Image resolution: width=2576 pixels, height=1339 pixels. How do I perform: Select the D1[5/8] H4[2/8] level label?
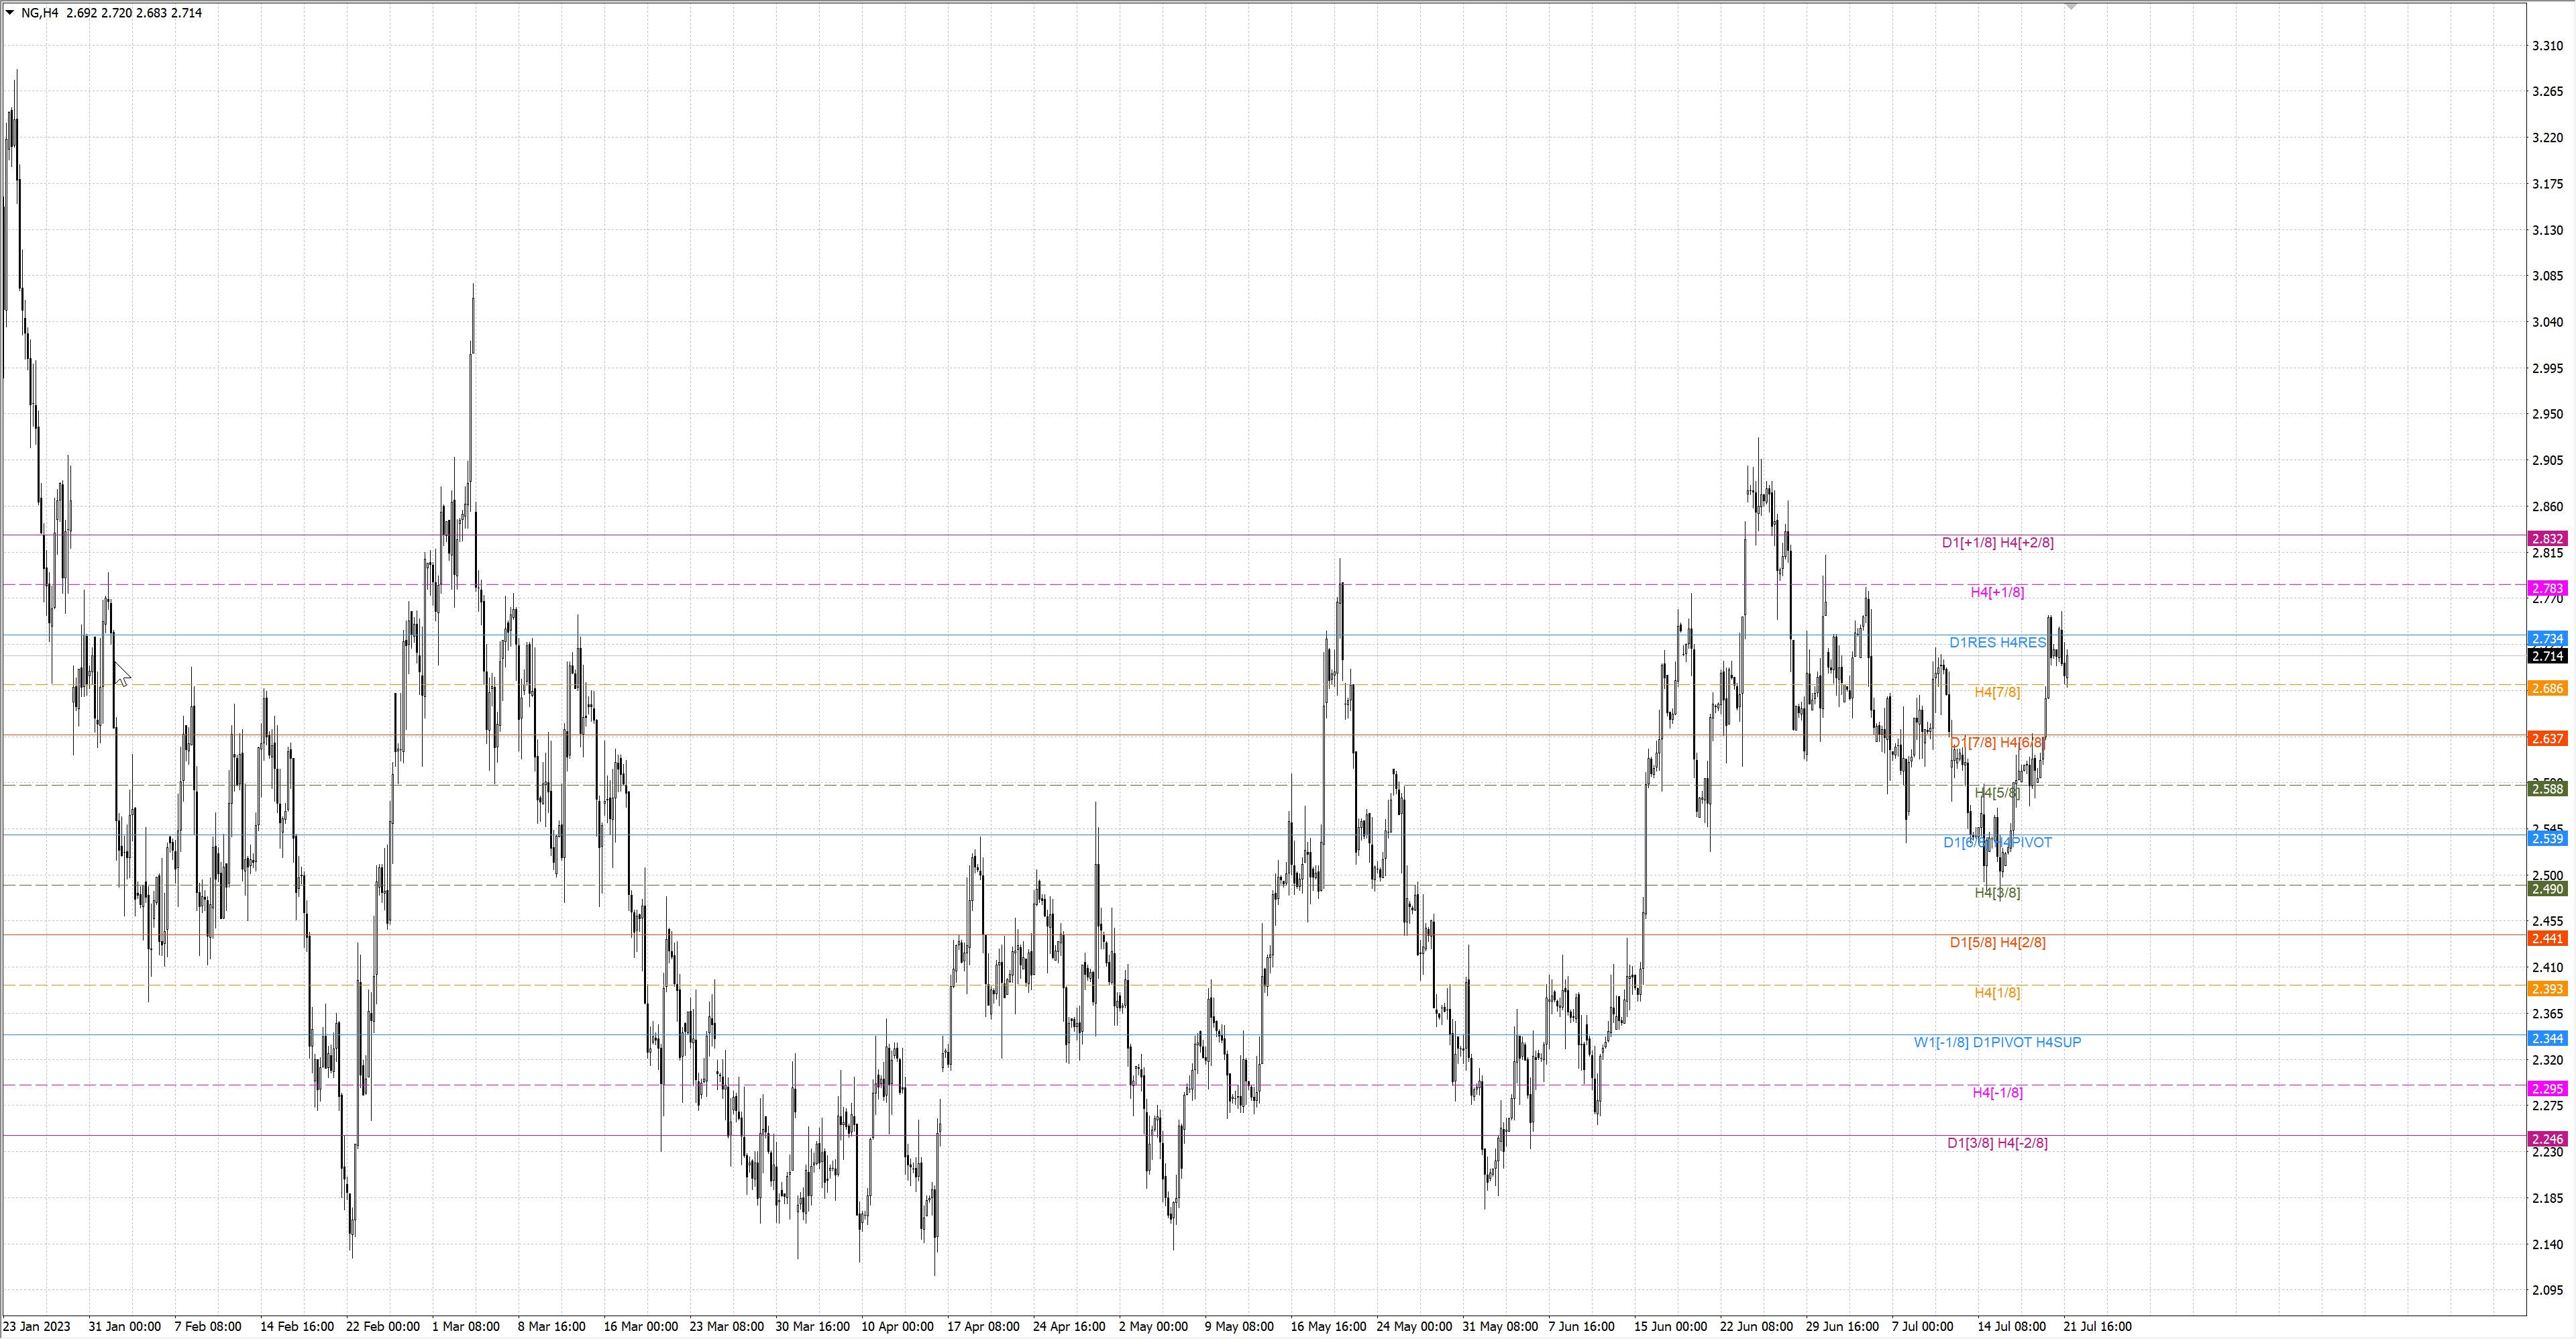1997,942
